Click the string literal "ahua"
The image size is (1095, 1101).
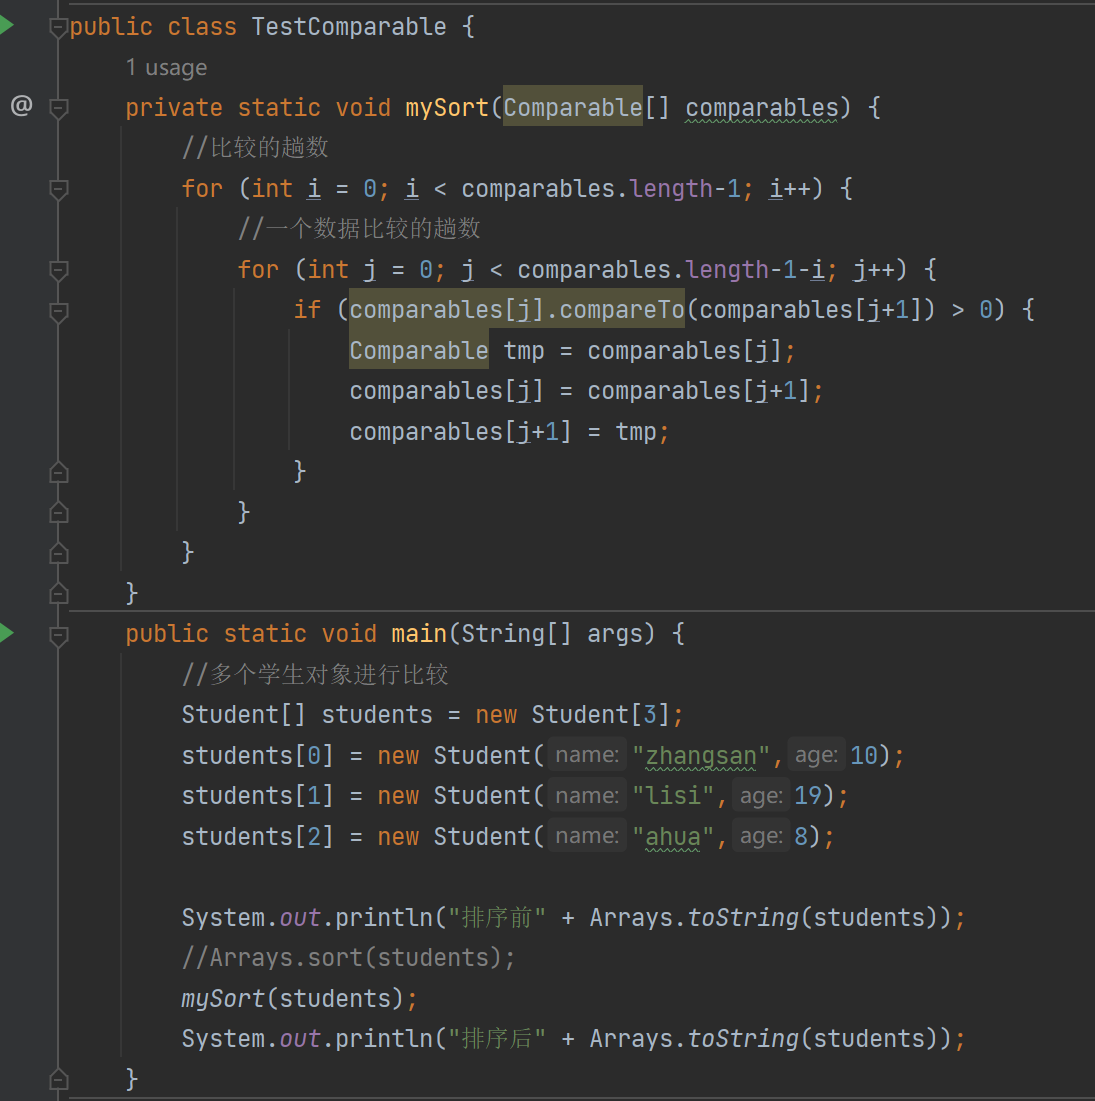point(673,836)
